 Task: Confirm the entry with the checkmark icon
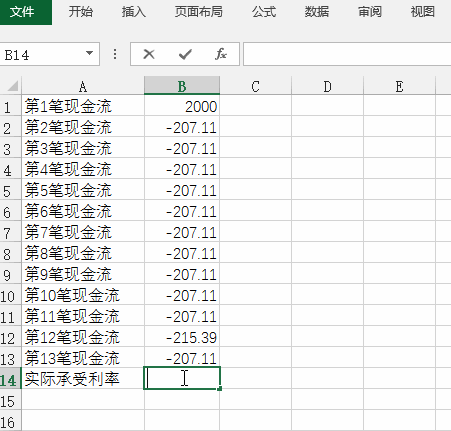[185, 54]
